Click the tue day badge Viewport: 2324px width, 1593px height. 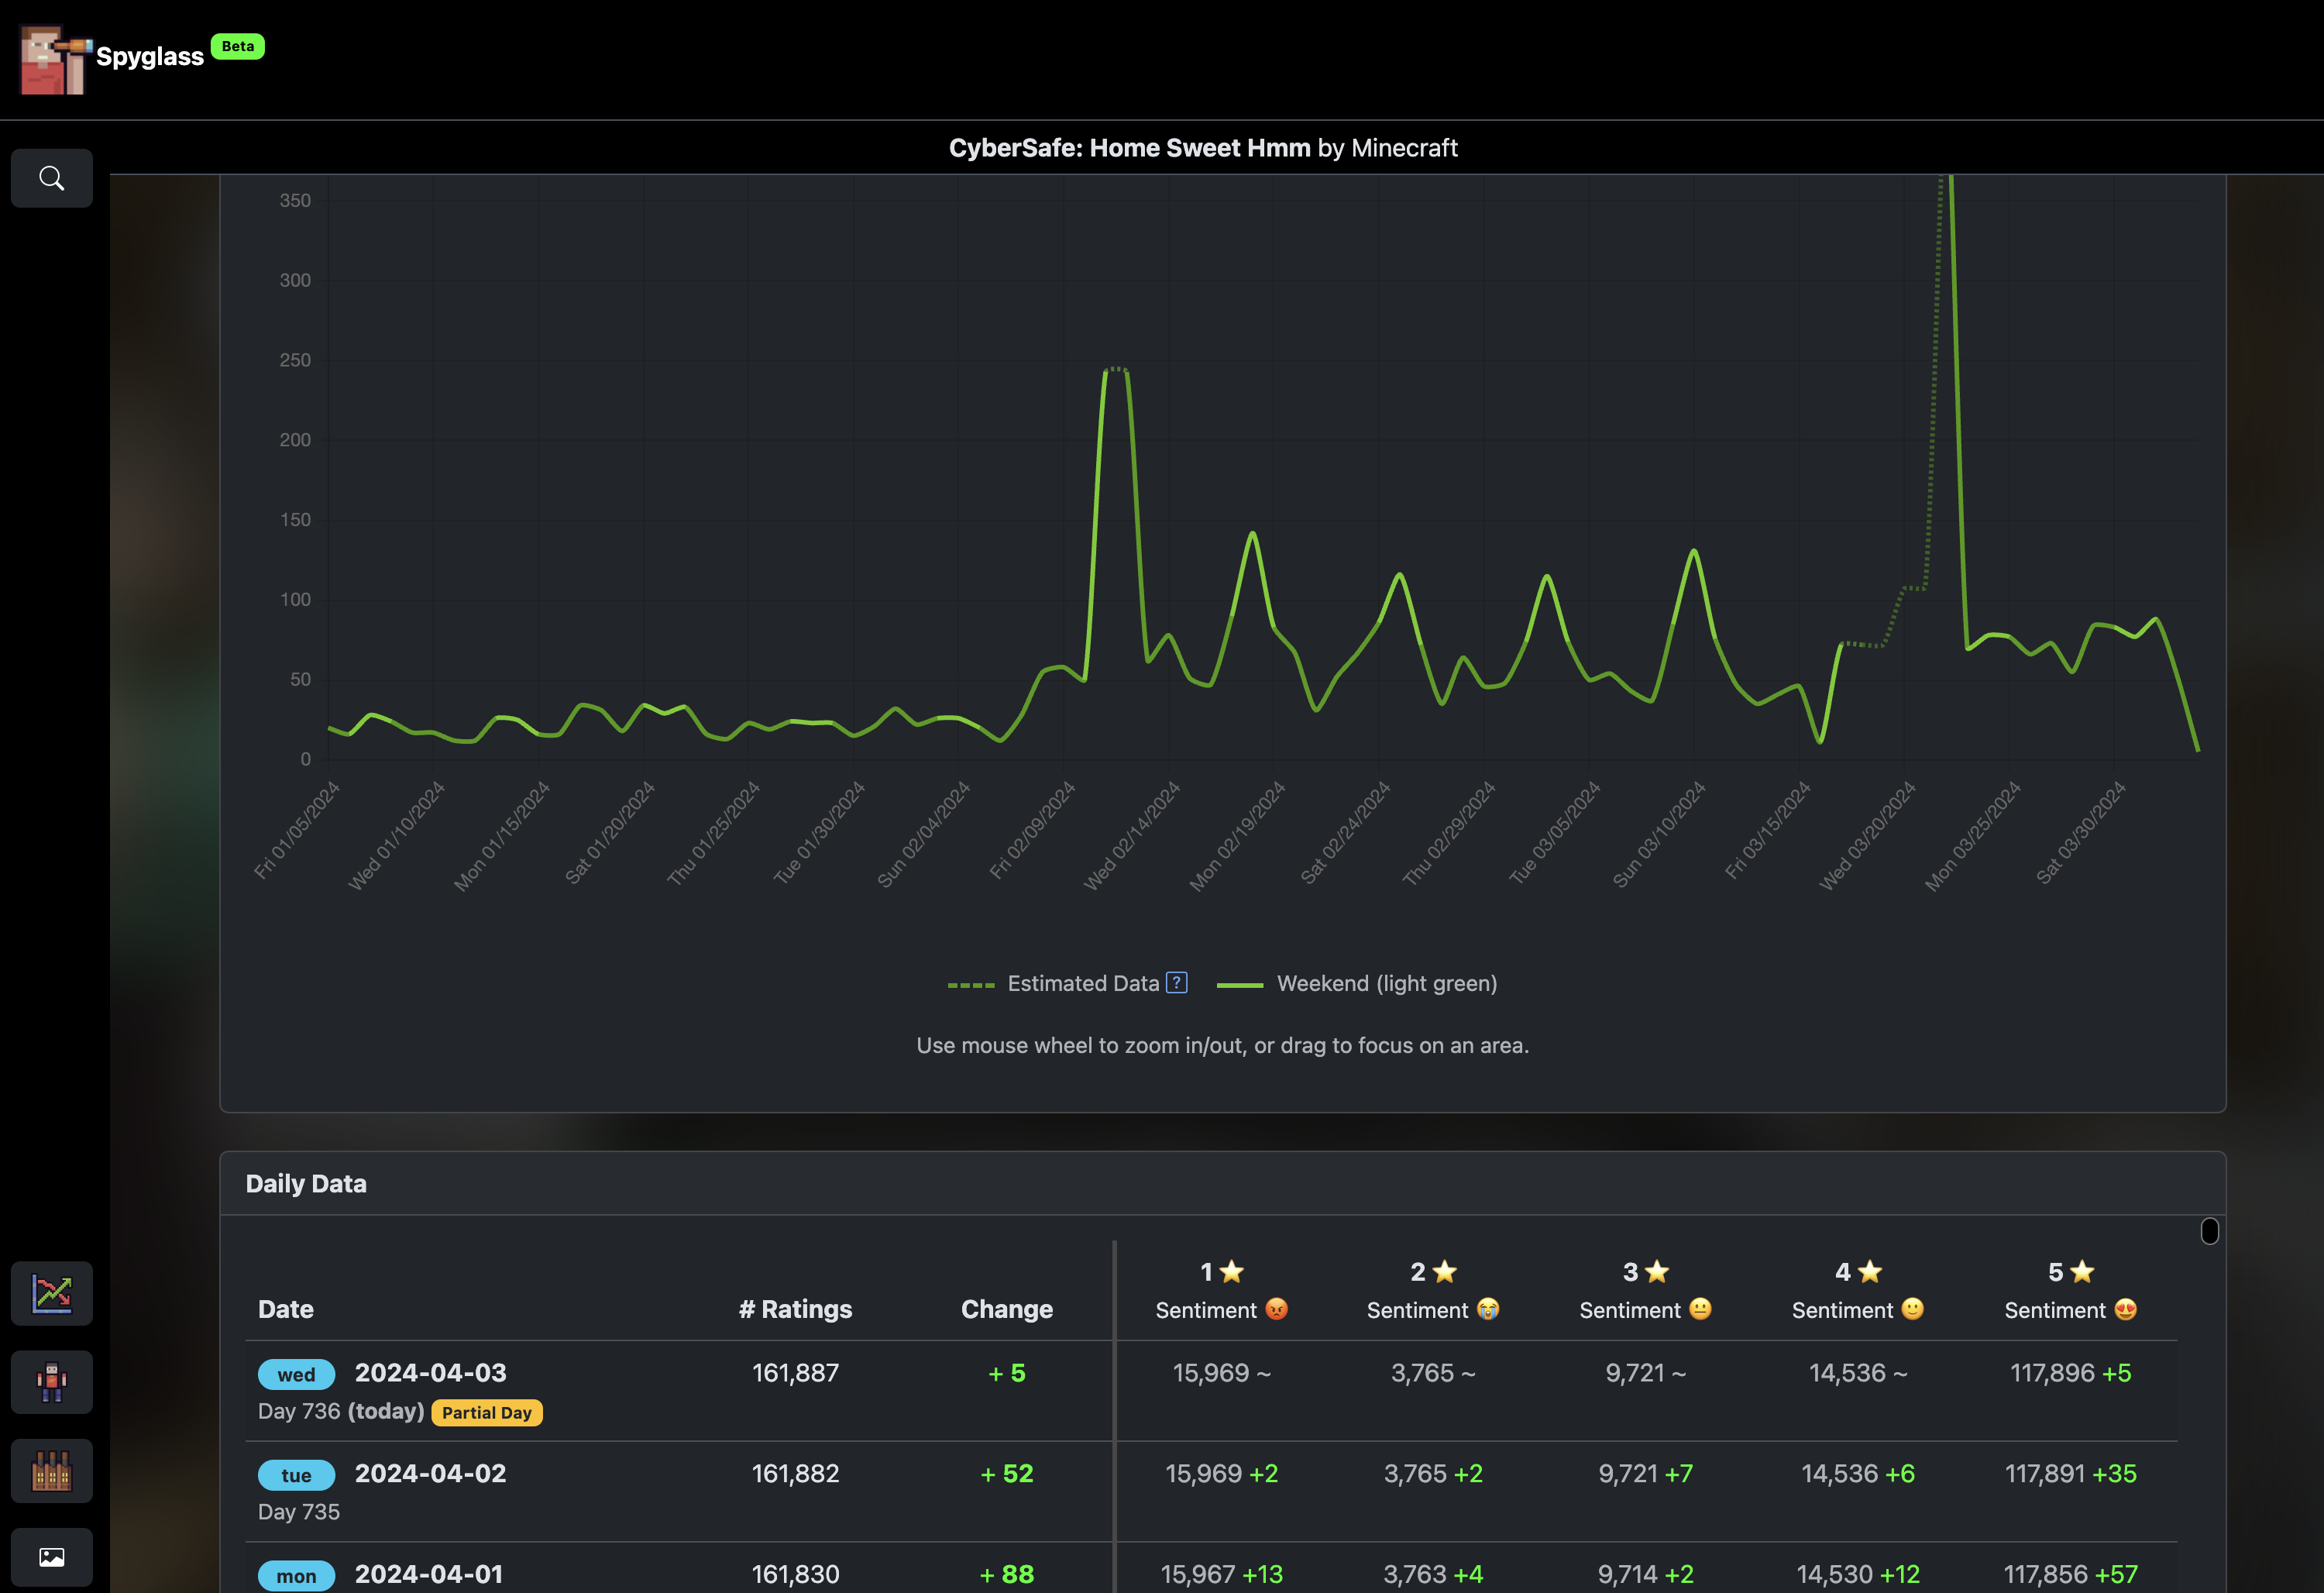(296, 1475)
